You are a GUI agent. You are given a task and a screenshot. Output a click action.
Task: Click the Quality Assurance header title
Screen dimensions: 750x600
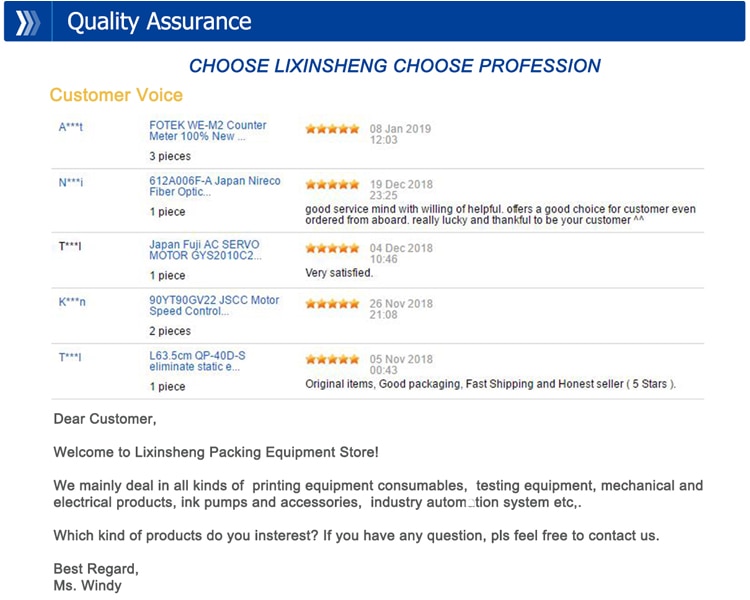pos(159,22)
